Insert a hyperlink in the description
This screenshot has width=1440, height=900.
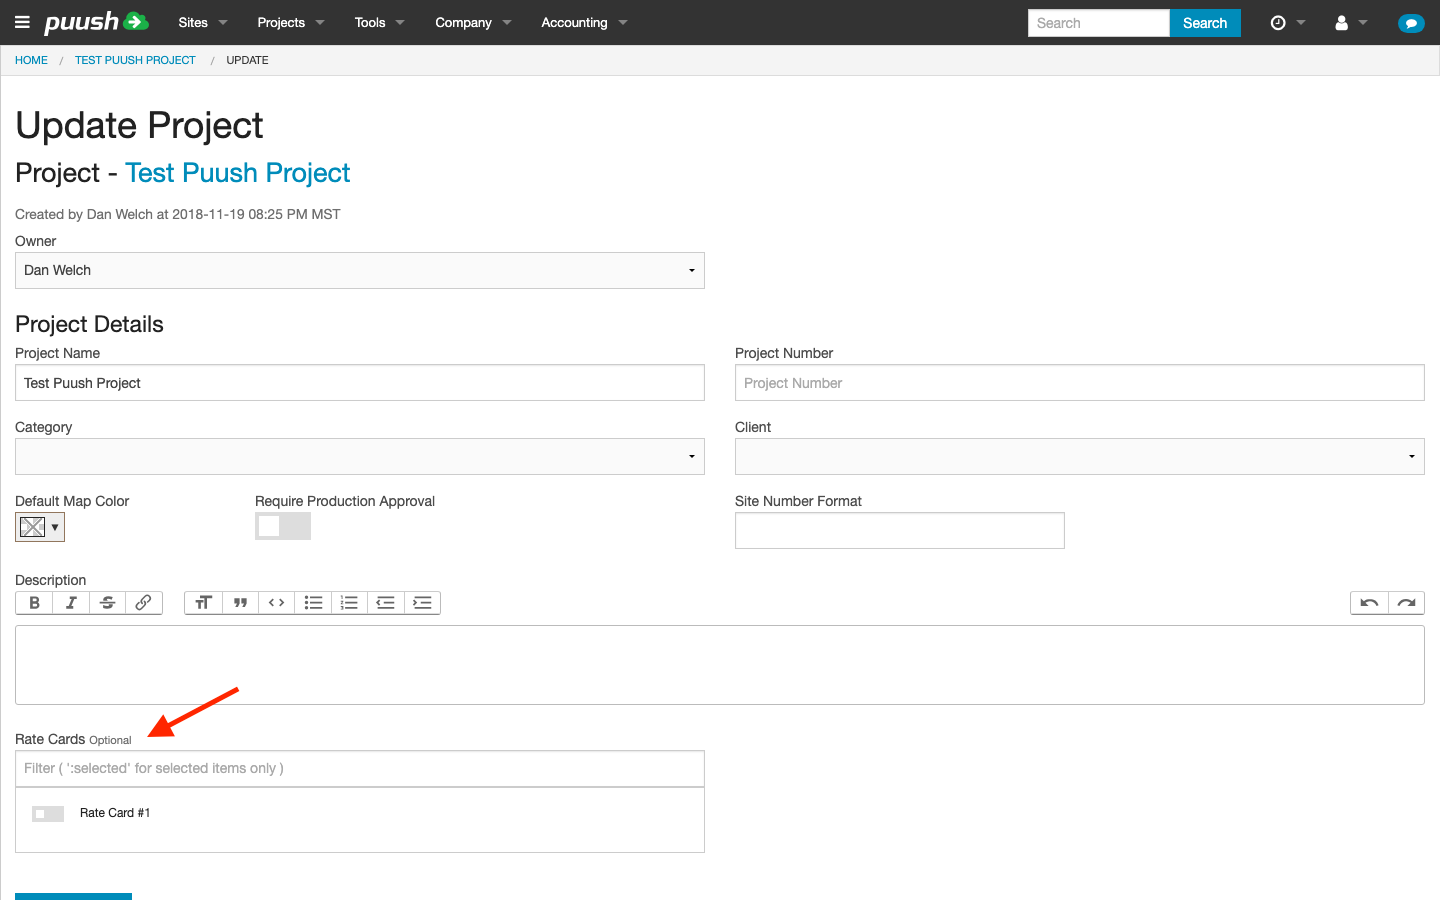[x=143, y=602]
